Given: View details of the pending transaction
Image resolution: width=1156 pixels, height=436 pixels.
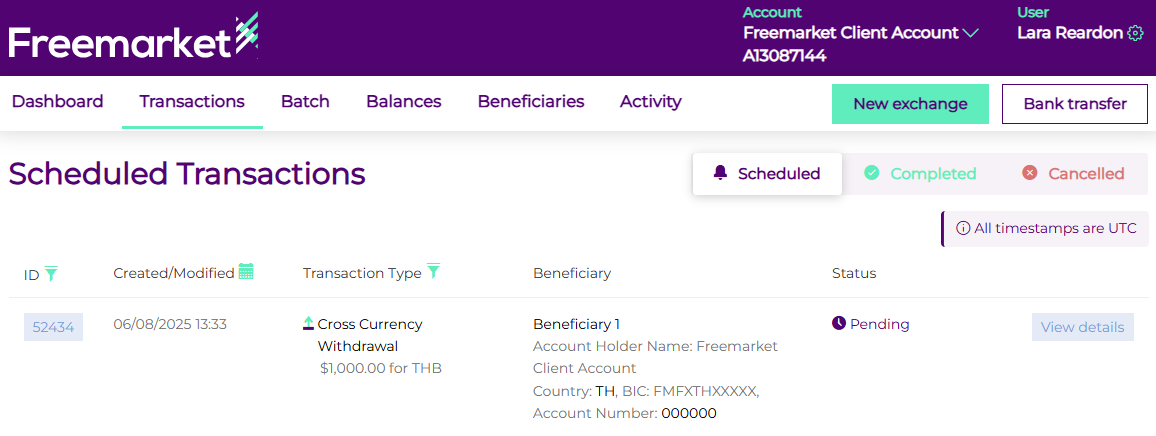Looking at the screenshot, I should pyautogui.click(x=1082, y=327).
